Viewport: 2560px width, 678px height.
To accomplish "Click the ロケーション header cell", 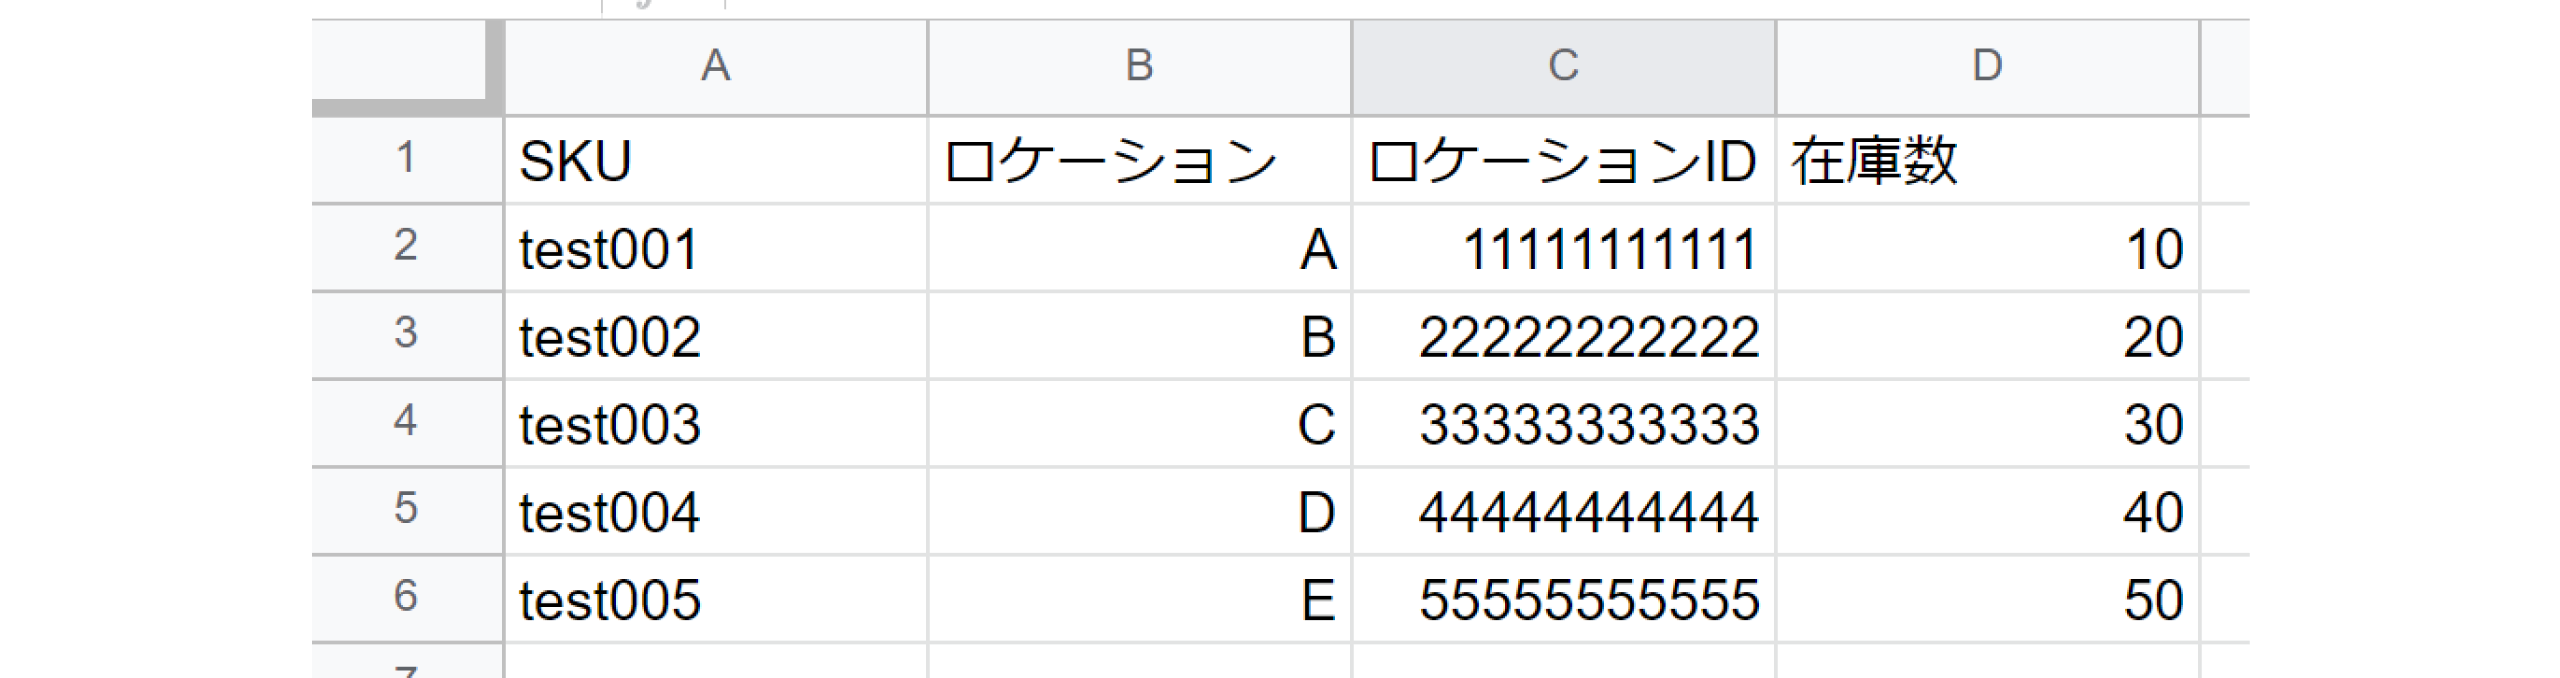I will [1139, 160].
